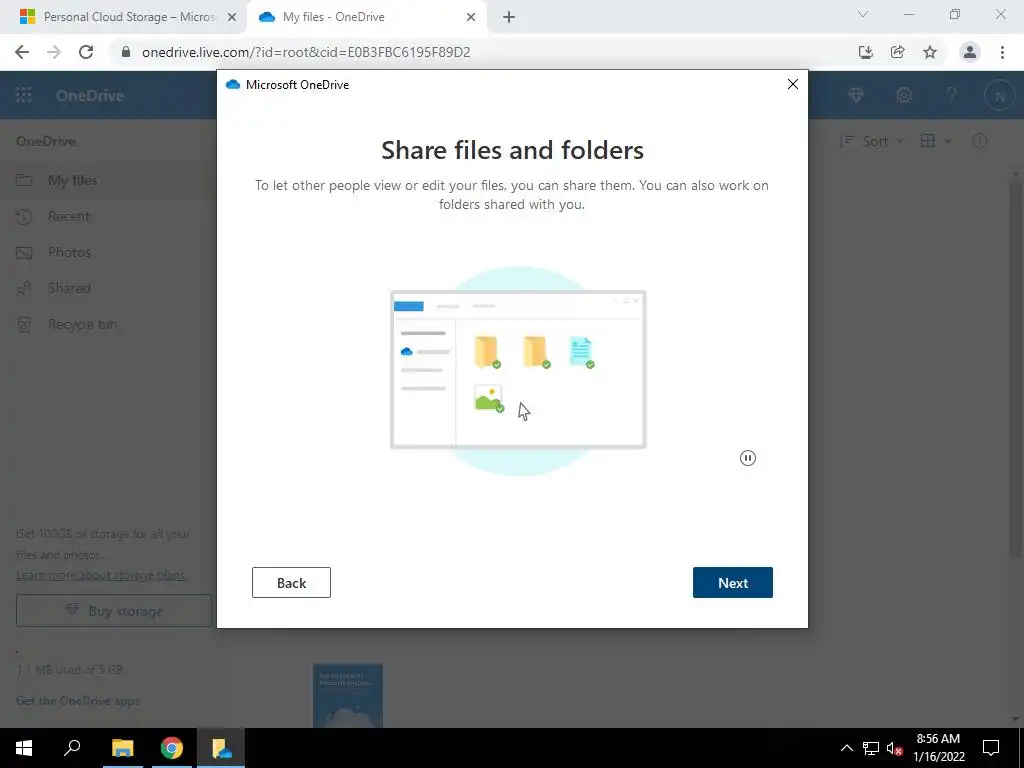This screenshot has width=1024, height=768.
Task: Open Learn more about storage plans link
Action: click(x=101, y=575)
